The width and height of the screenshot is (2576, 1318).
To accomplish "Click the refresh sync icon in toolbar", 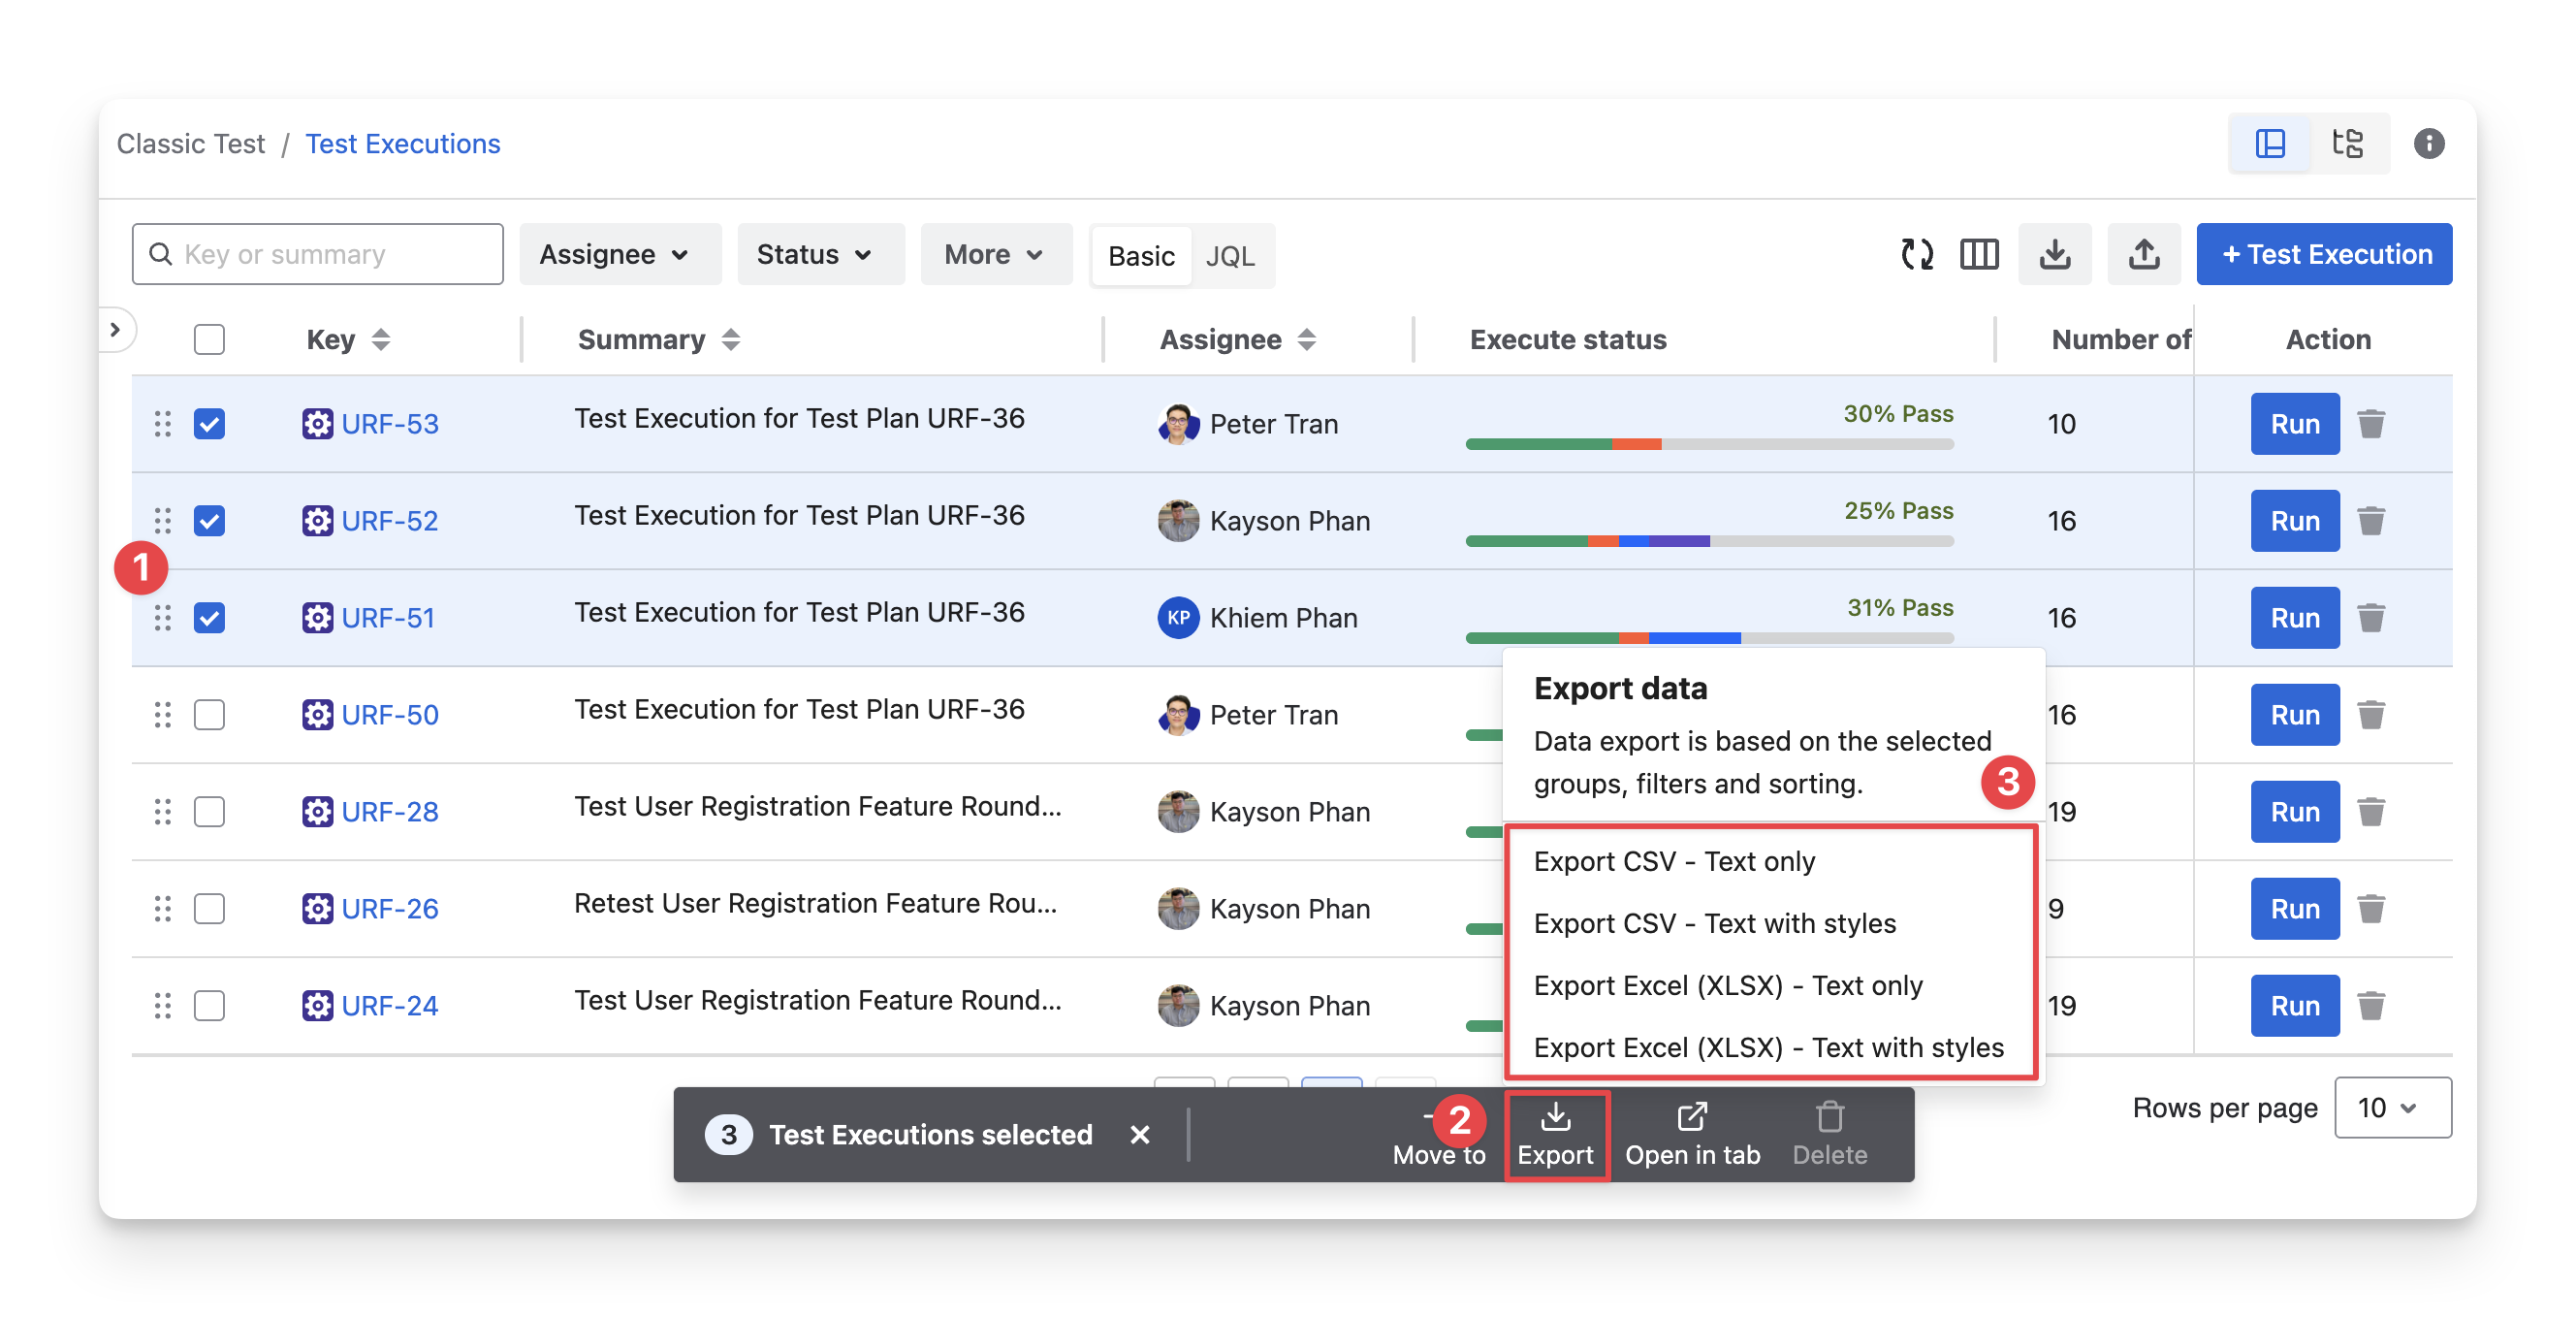I will 1916,254.
